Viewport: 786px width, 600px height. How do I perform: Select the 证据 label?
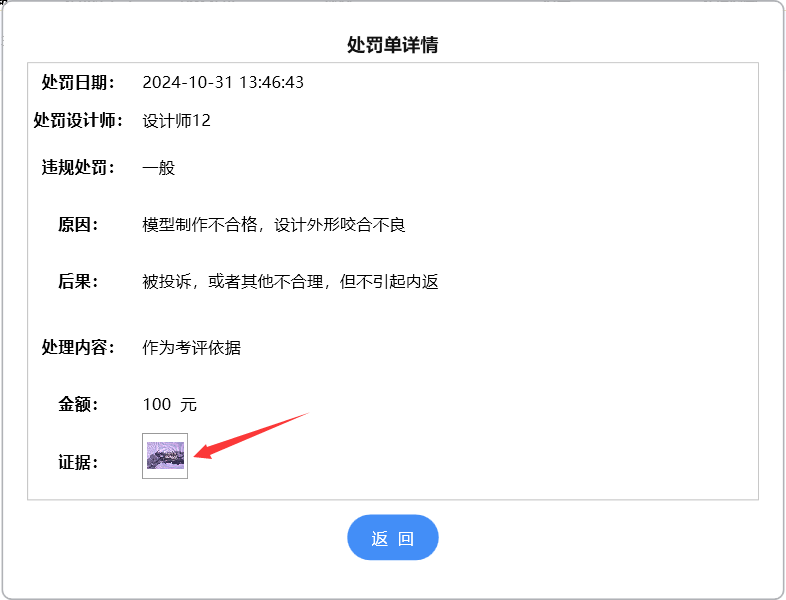(x=78, y=462)
